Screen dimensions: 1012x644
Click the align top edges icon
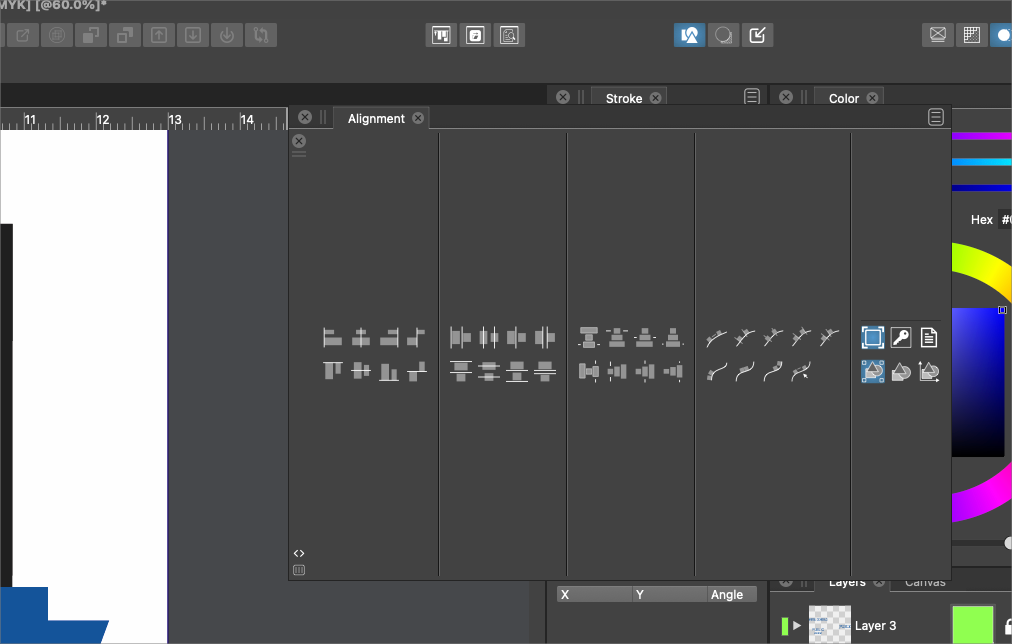(x=333, y=371)
